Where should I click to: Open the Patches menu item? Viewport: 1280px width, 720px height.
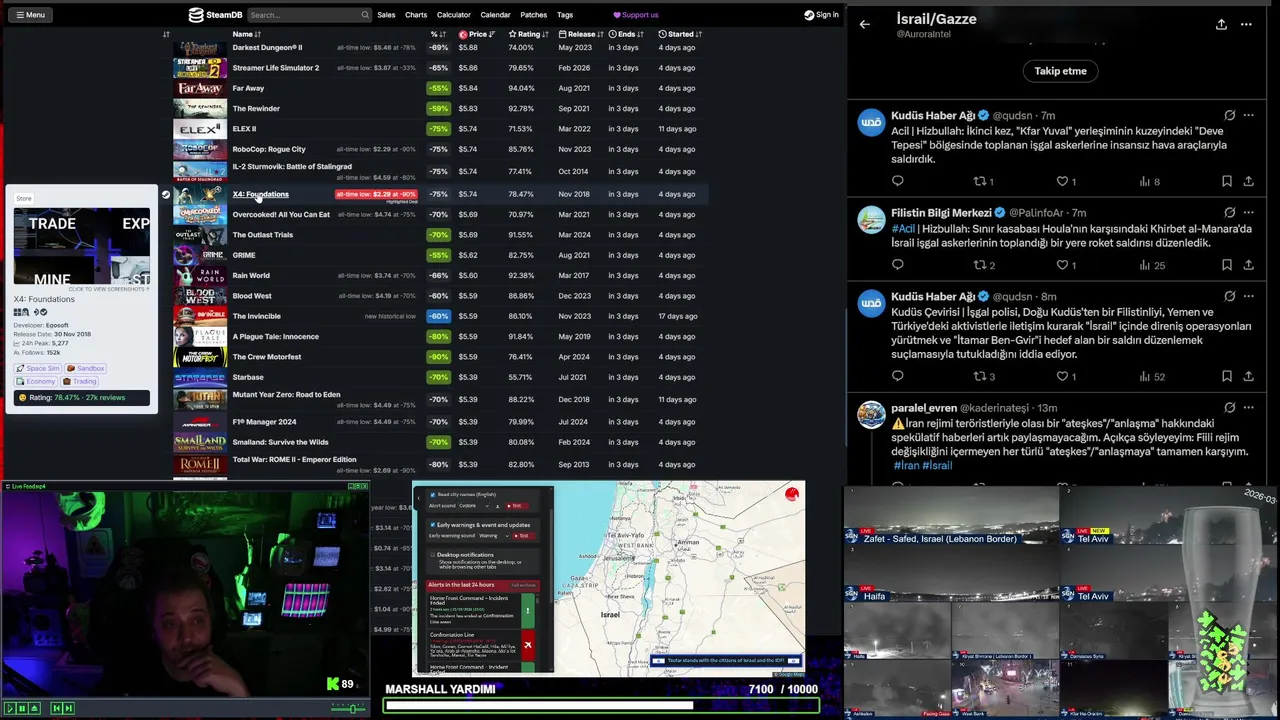[x=534, y=15]
